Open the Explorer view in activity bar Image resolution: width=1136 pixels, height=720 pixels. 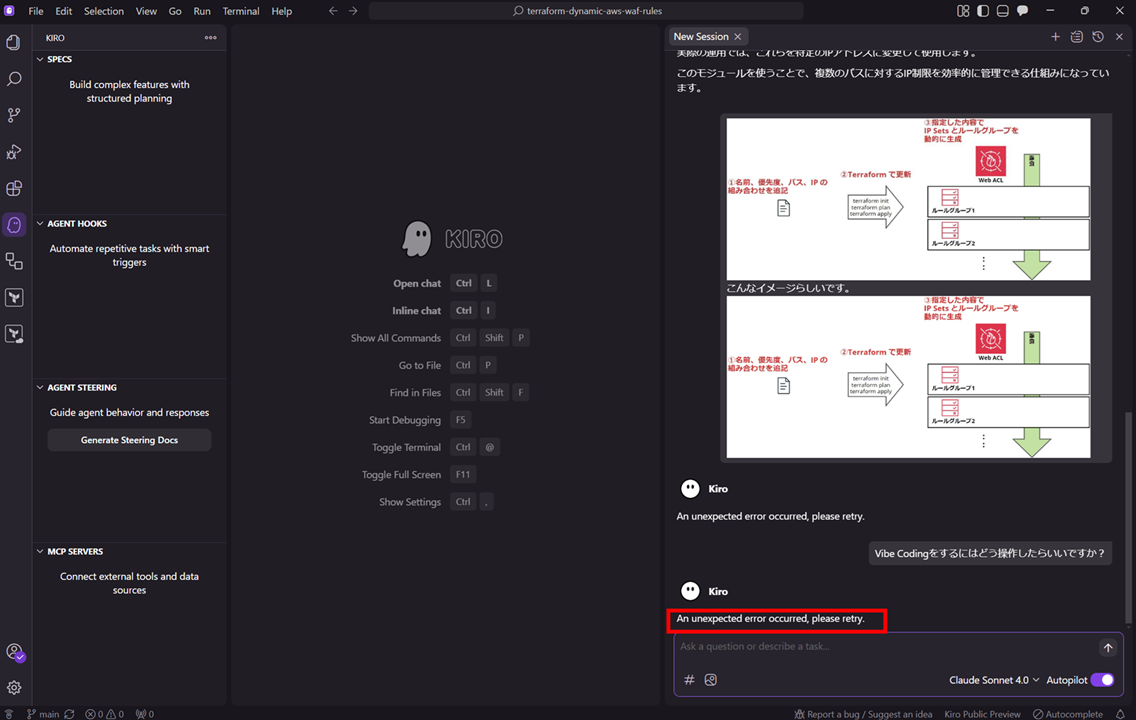coord(14,43)
